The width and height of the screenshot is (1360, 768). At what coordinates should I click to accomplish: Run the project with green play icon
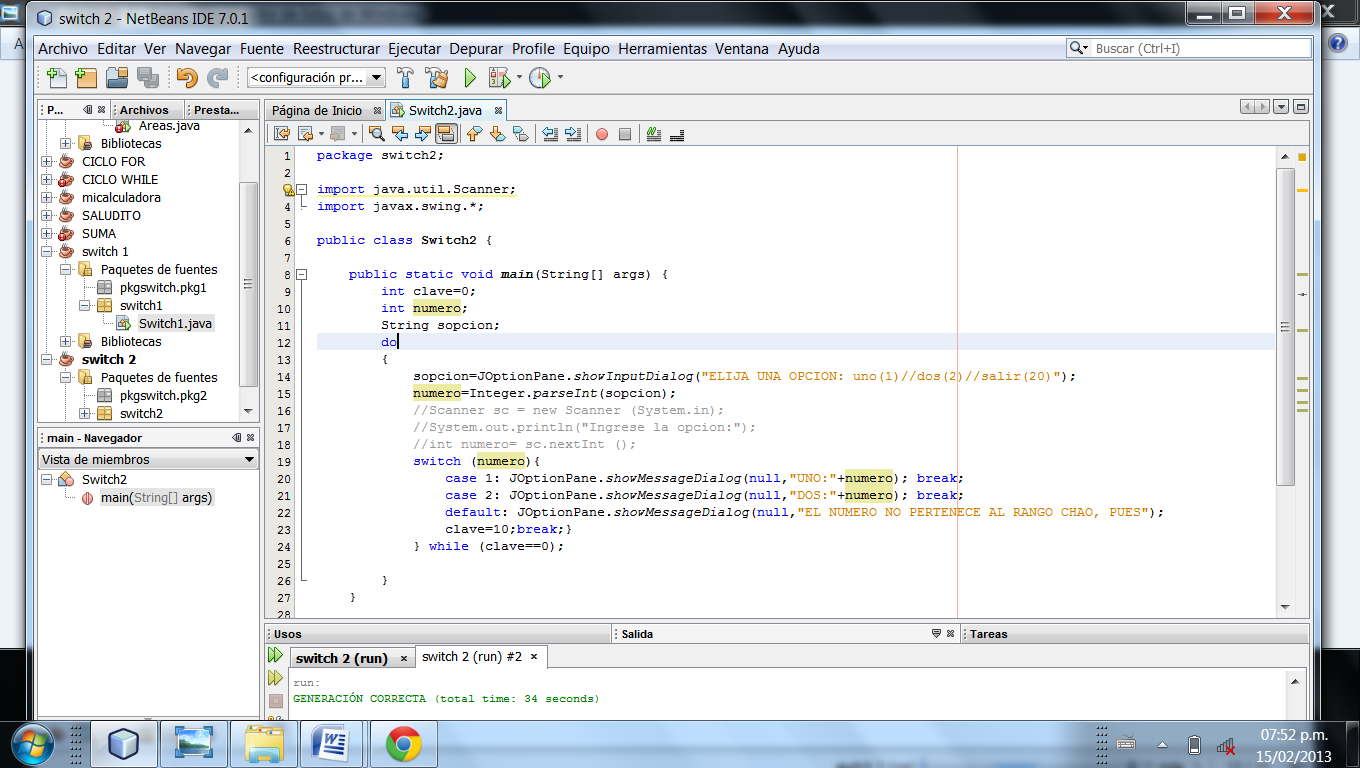pos(470,78)
